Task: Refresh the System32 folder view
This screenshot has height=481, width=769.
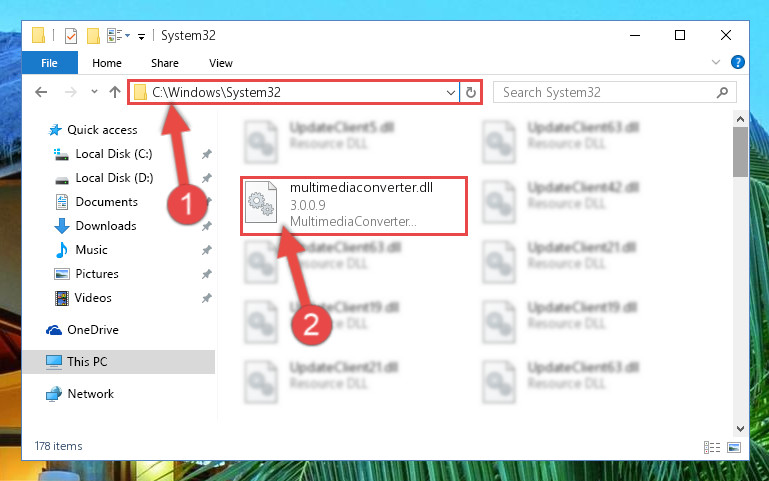Action: pyautogui.click(x=470, y=92)
